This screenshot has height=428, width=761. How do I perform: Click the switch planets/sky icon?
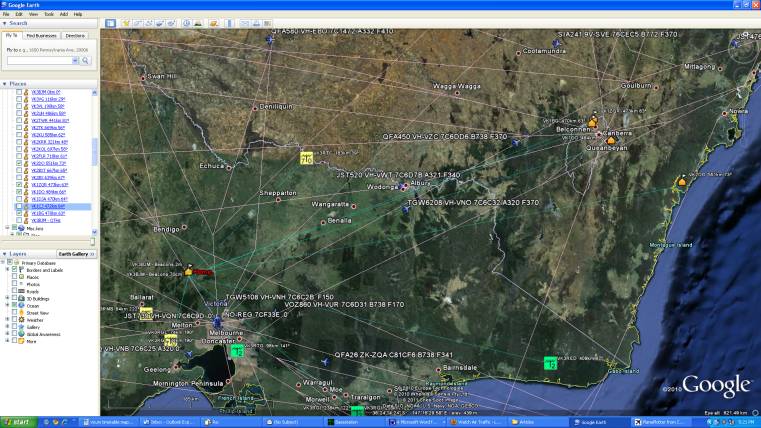214,23
